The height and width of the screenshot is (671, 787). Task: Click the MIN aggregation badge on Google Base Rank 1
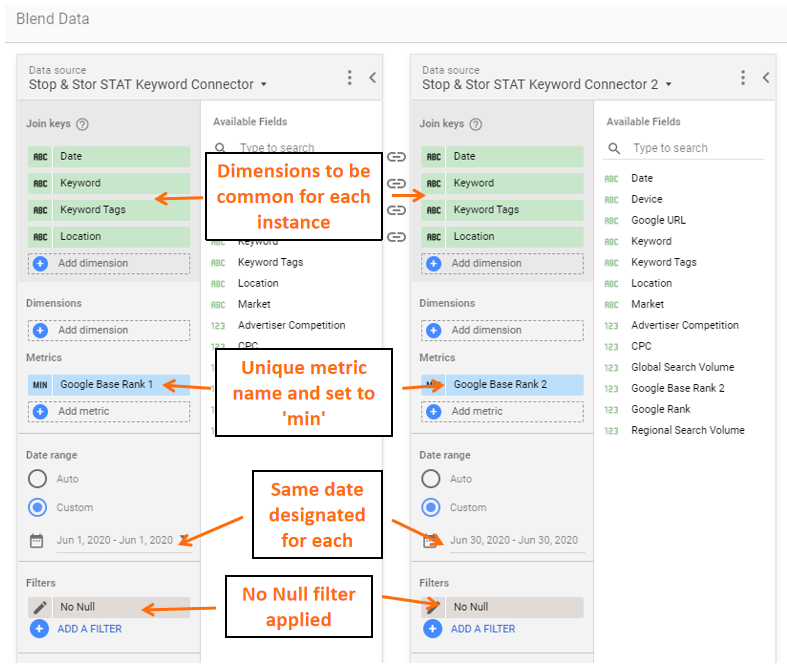[x=40, y=385]
